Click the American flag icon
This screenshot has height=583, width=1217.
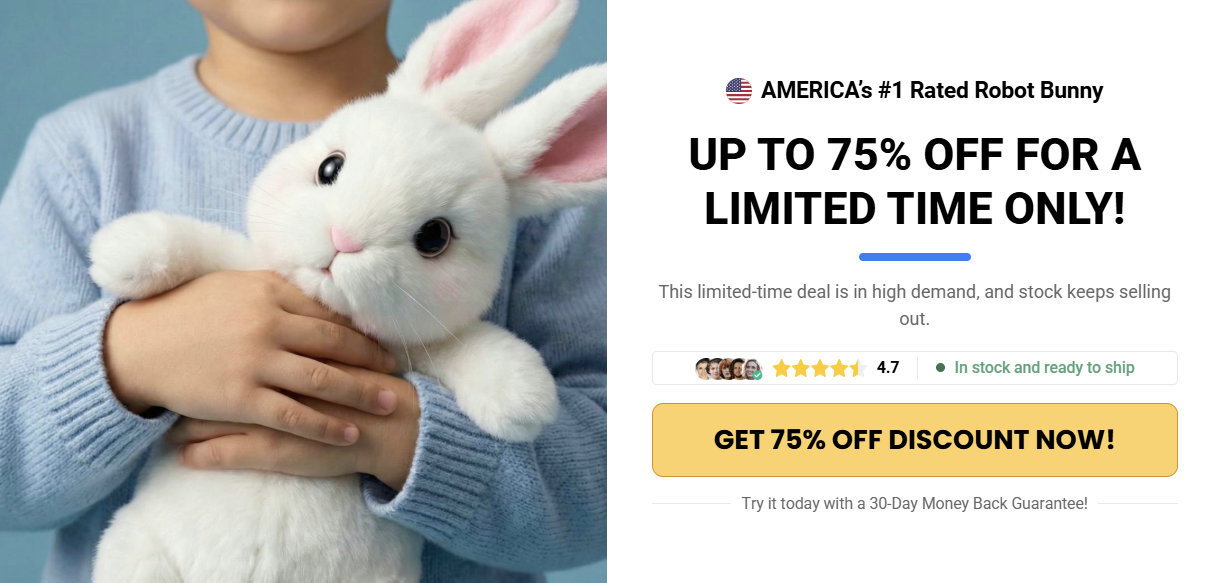click(x=738, y=91)
